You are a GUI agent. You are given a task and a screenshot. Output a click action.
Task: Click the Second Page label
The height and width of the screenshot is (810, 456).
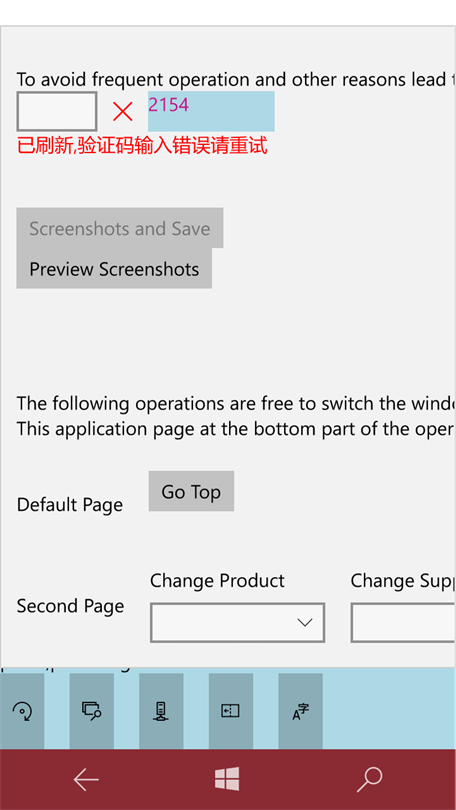pos(70,606)
